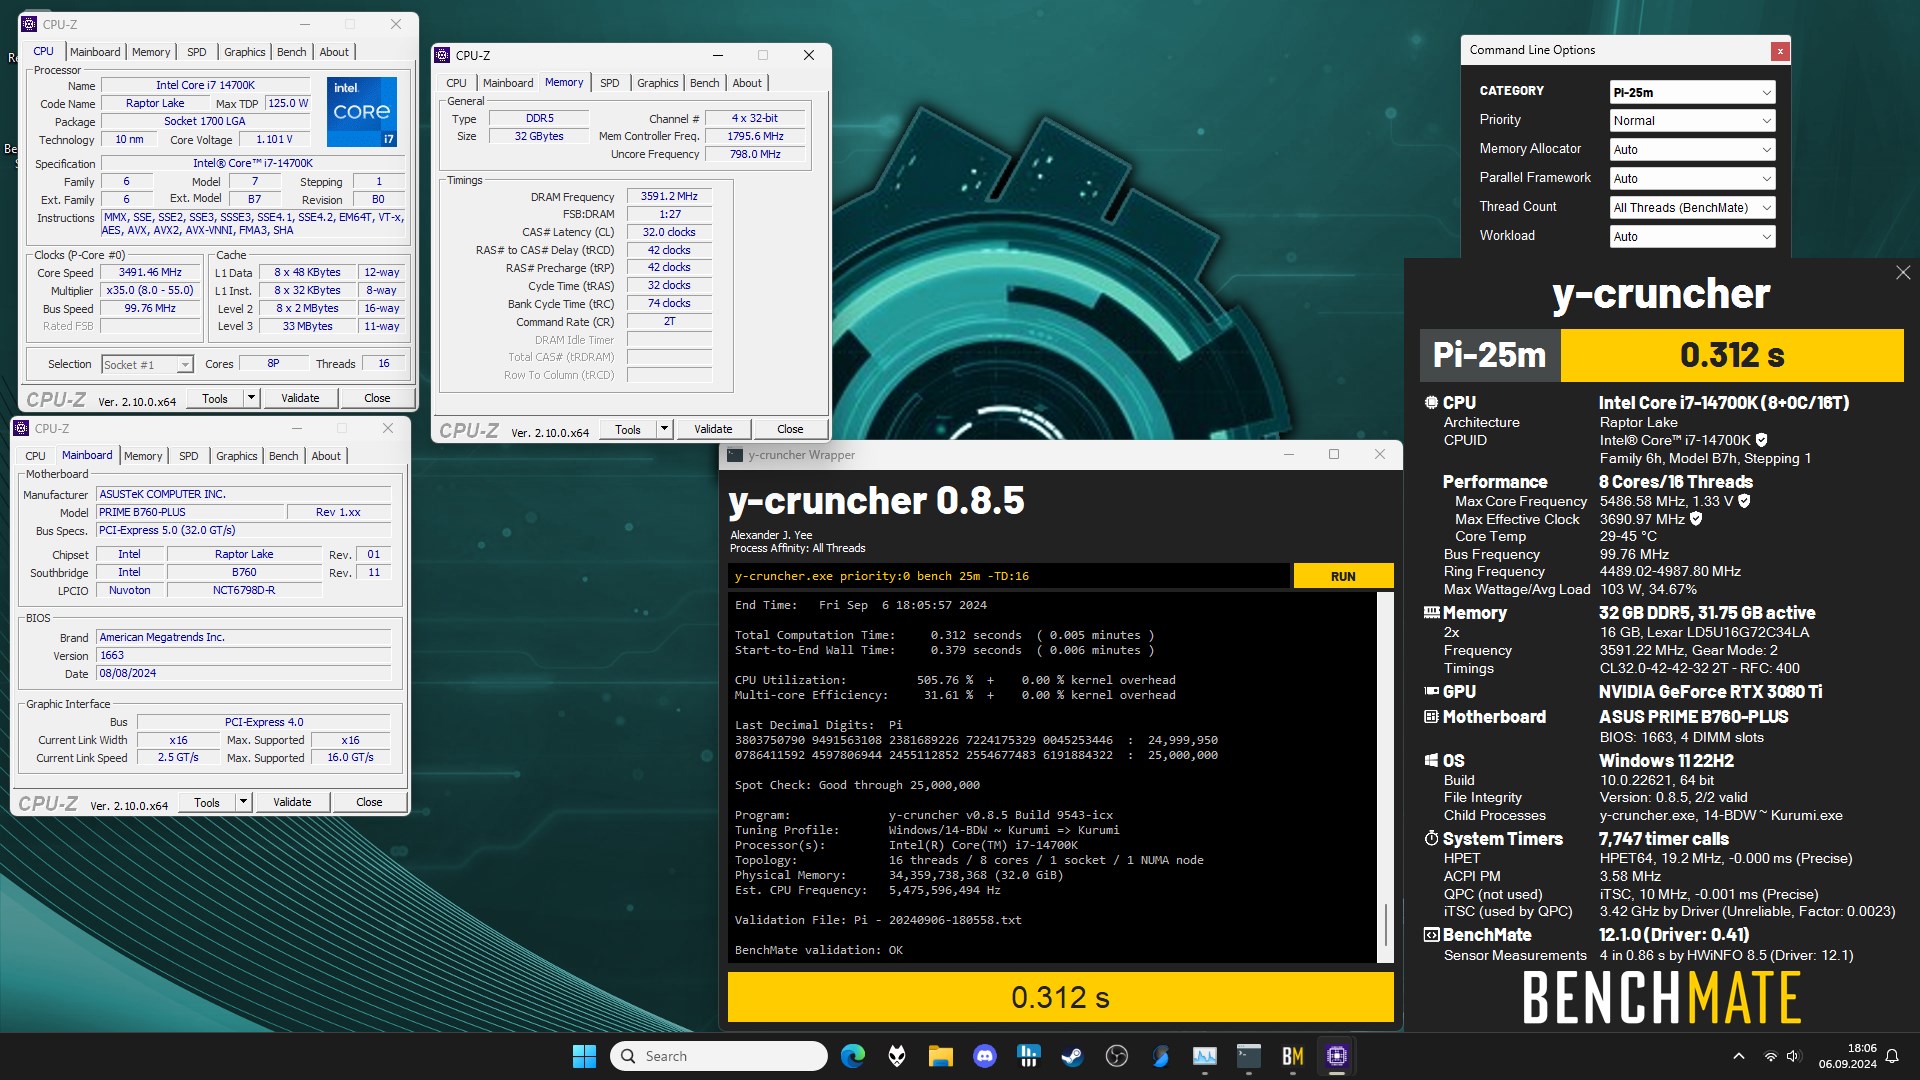Click the CPU-Z Memory window title icon
Image resolution: width=1920 pixels, height=1080 pixels.
point(443,55)
